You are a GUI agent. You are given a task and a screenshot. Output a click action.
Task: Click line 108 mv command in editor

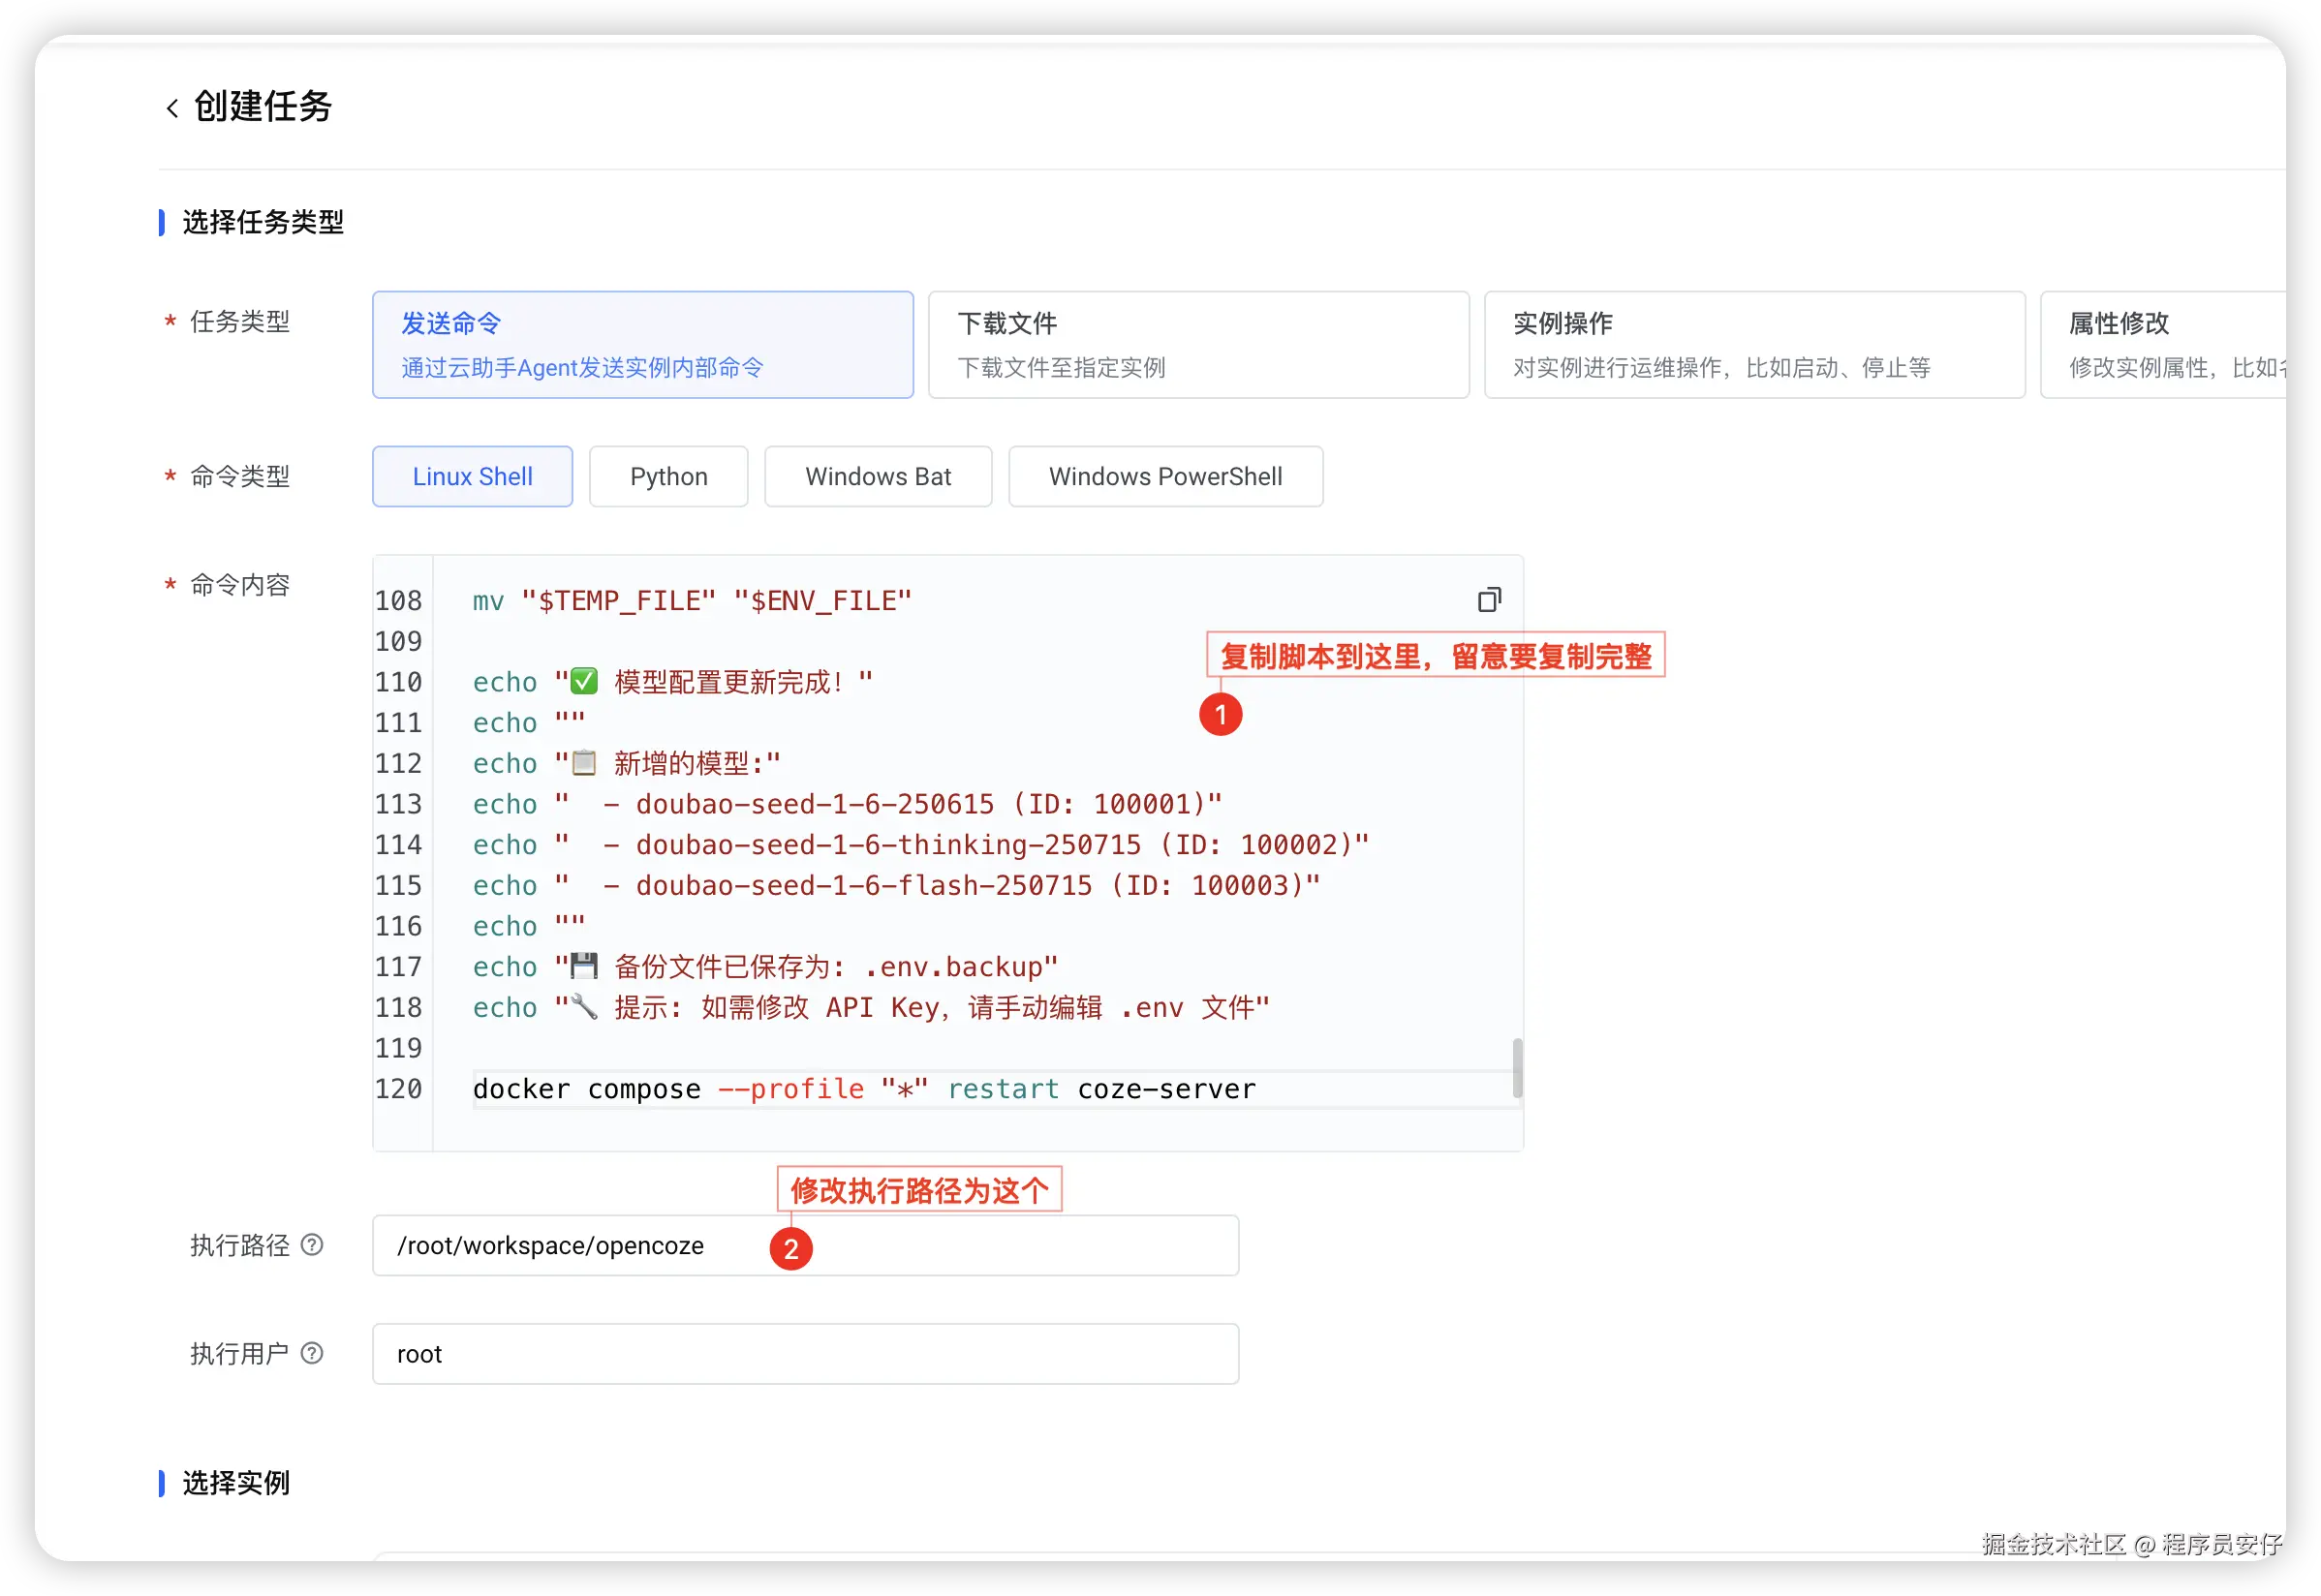click(x=691, y=601)
